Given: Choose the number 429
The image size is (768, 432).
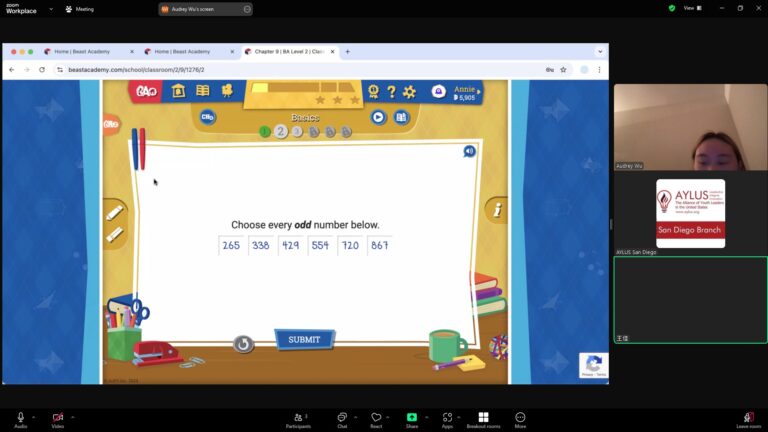Looking at the screenshot, I should coord(290,245).
